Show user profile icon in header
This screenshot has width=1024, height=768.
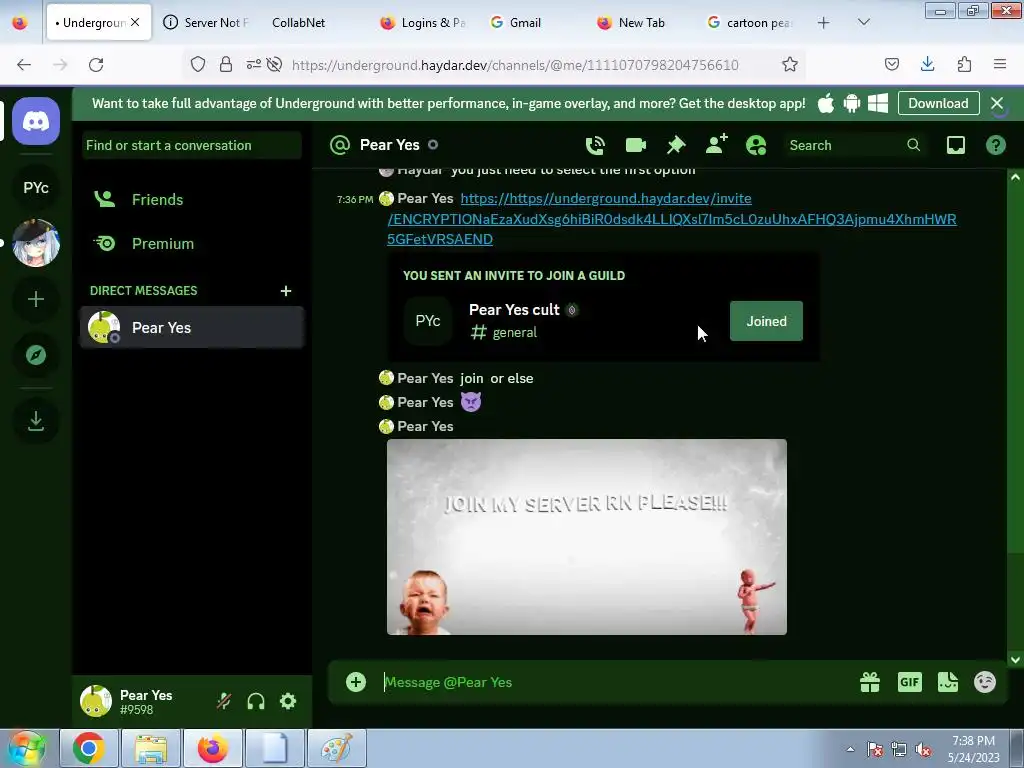756,145
